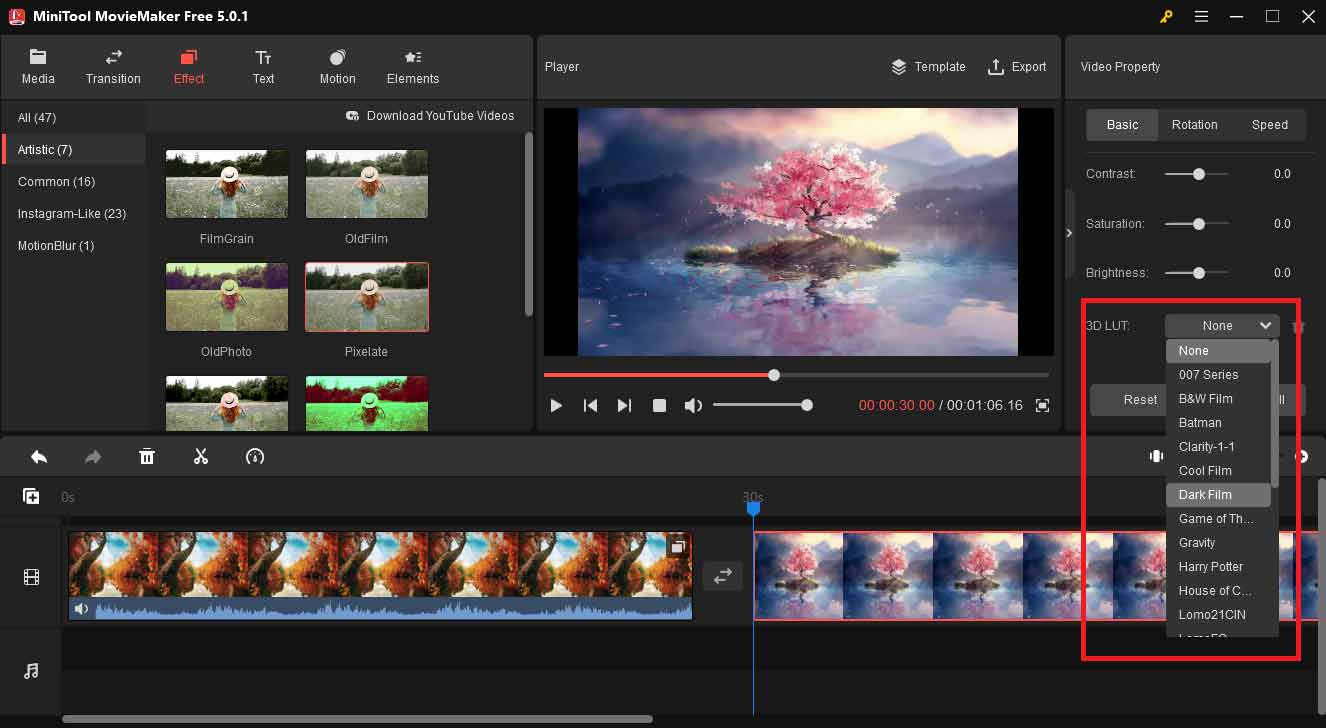Open the Elements tab
This screenshot has height=728, width=1326.
coord(413,66)
